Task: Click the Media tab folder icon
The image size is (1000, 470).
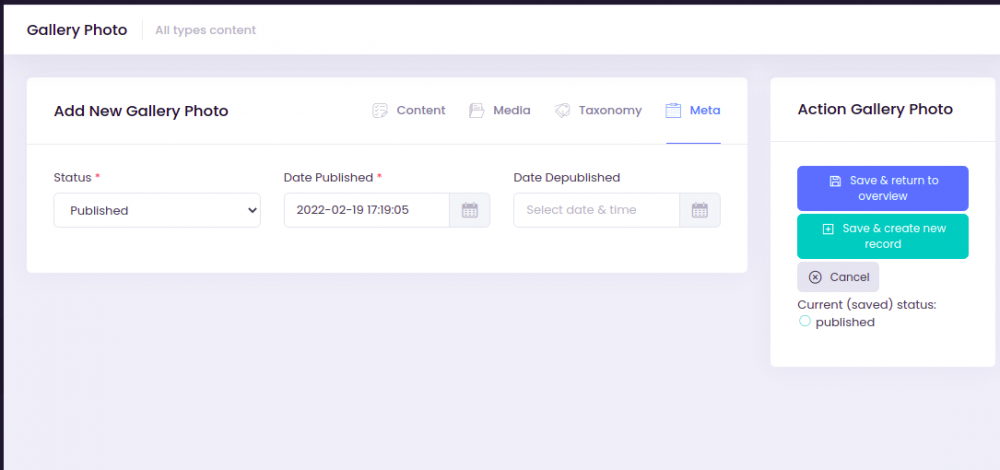Action: pos(476,110)
